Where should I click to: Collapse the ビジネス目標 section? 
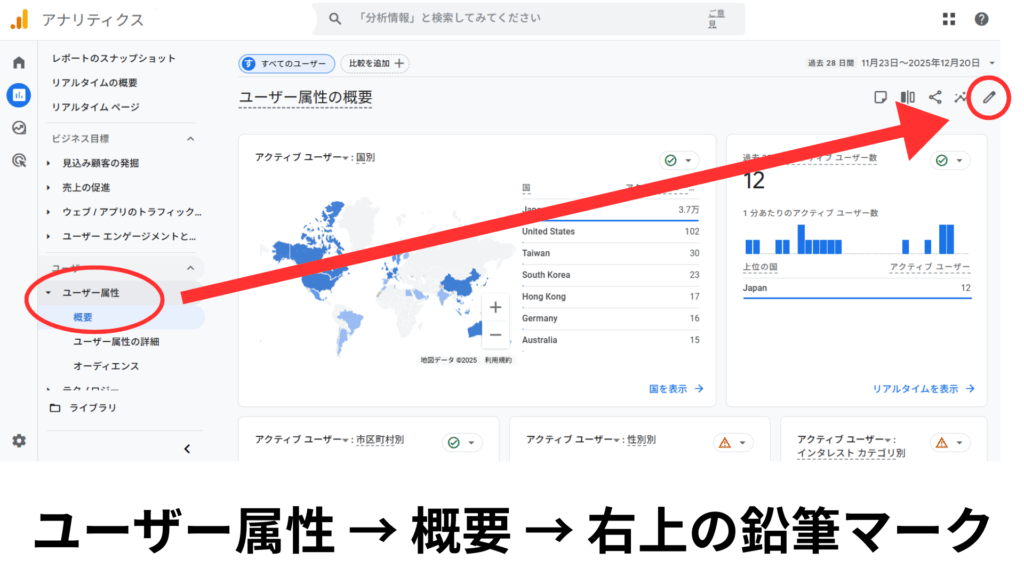pos(189,138)
